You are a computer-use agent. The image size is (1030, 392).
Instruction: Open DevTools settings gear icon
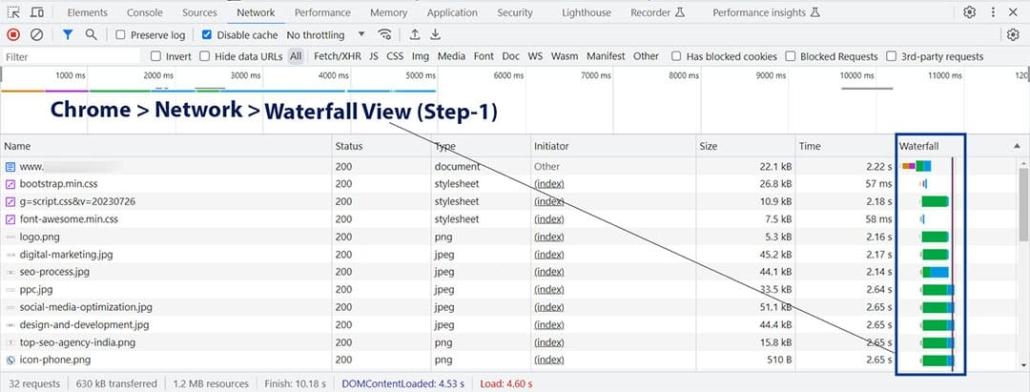coord(970,12)
